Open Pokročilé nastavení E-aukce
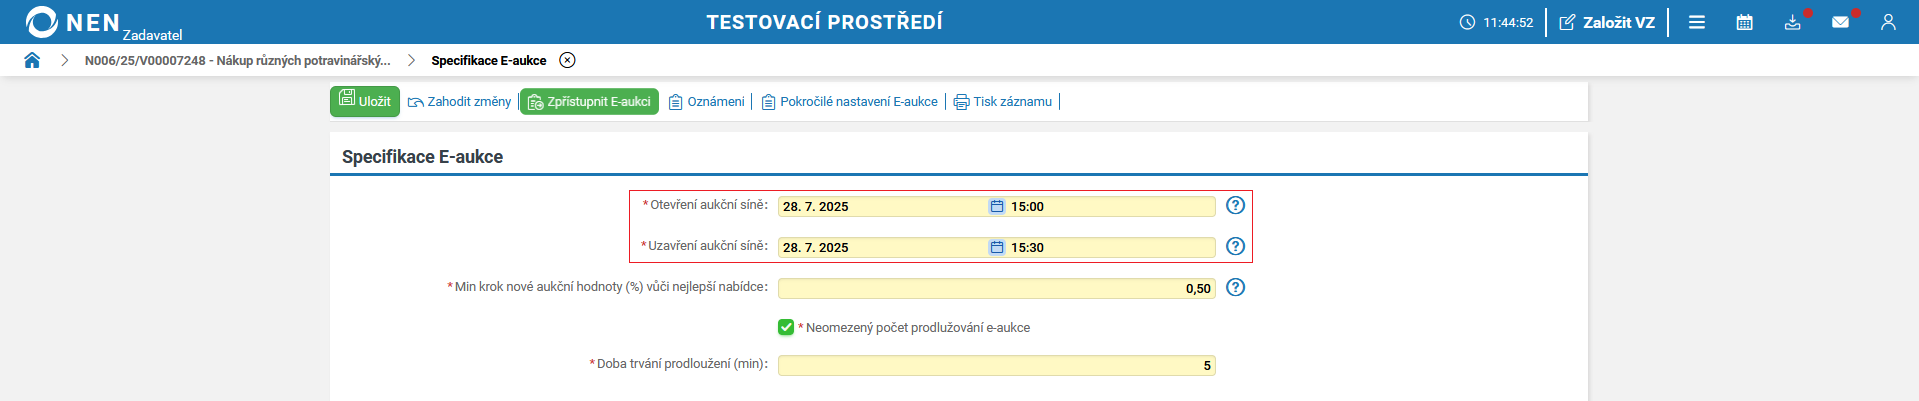 pos(850,101)
